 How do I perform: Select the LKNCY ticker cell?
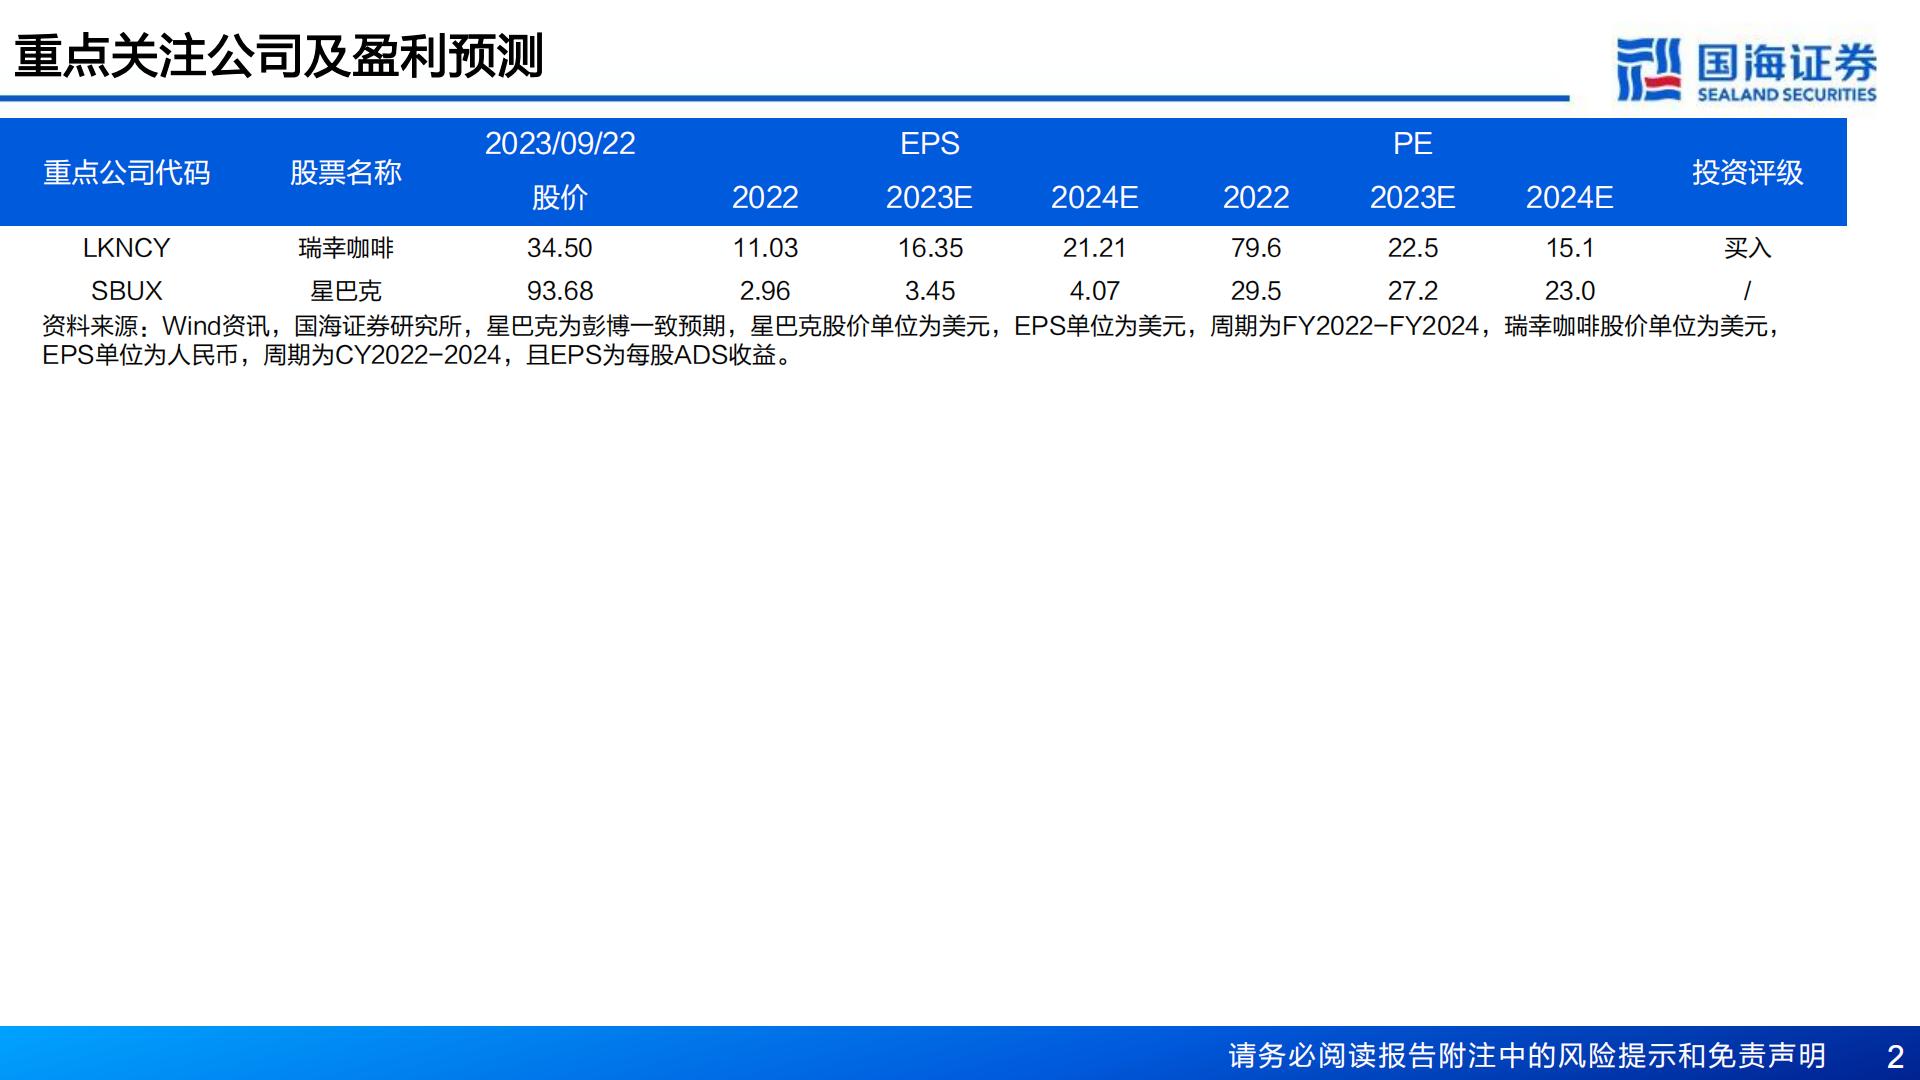click(127, 248)
